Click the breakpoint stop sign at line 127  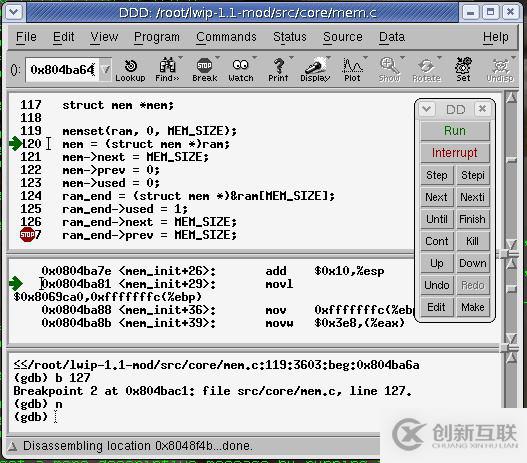coord(27,234)
